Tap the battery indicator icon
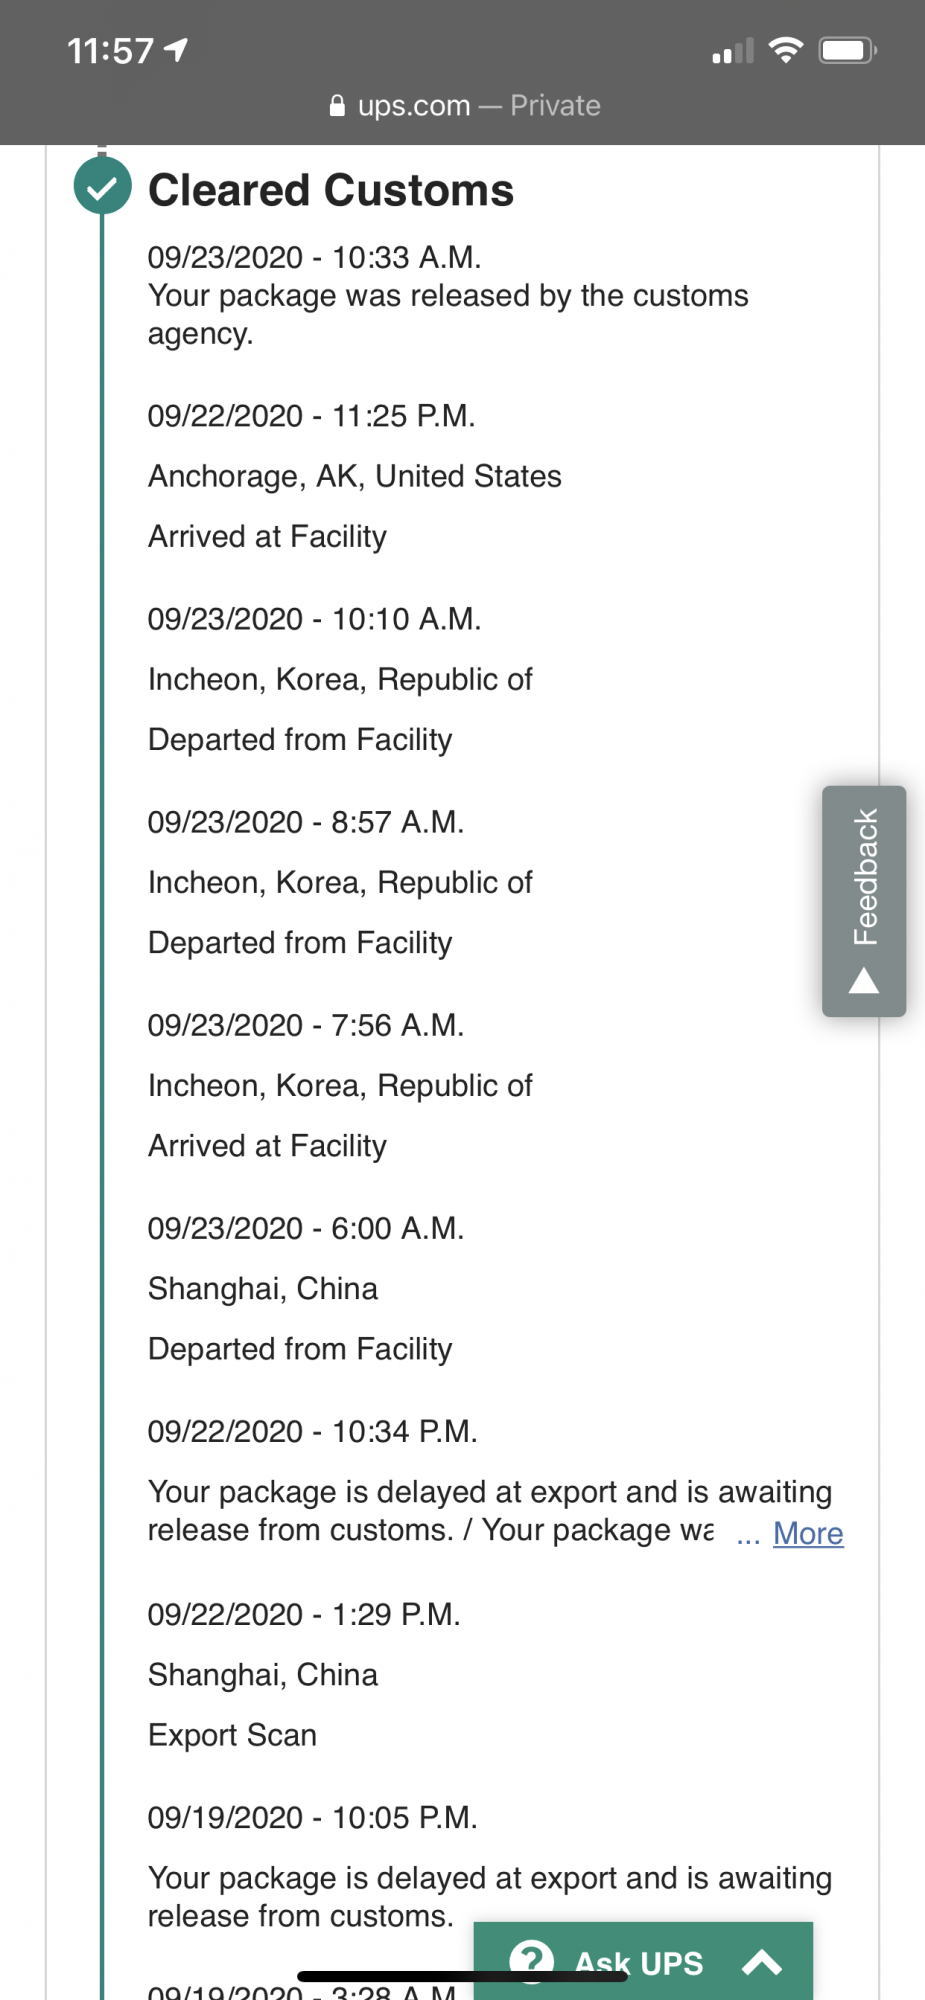 (x=848, y=50)
